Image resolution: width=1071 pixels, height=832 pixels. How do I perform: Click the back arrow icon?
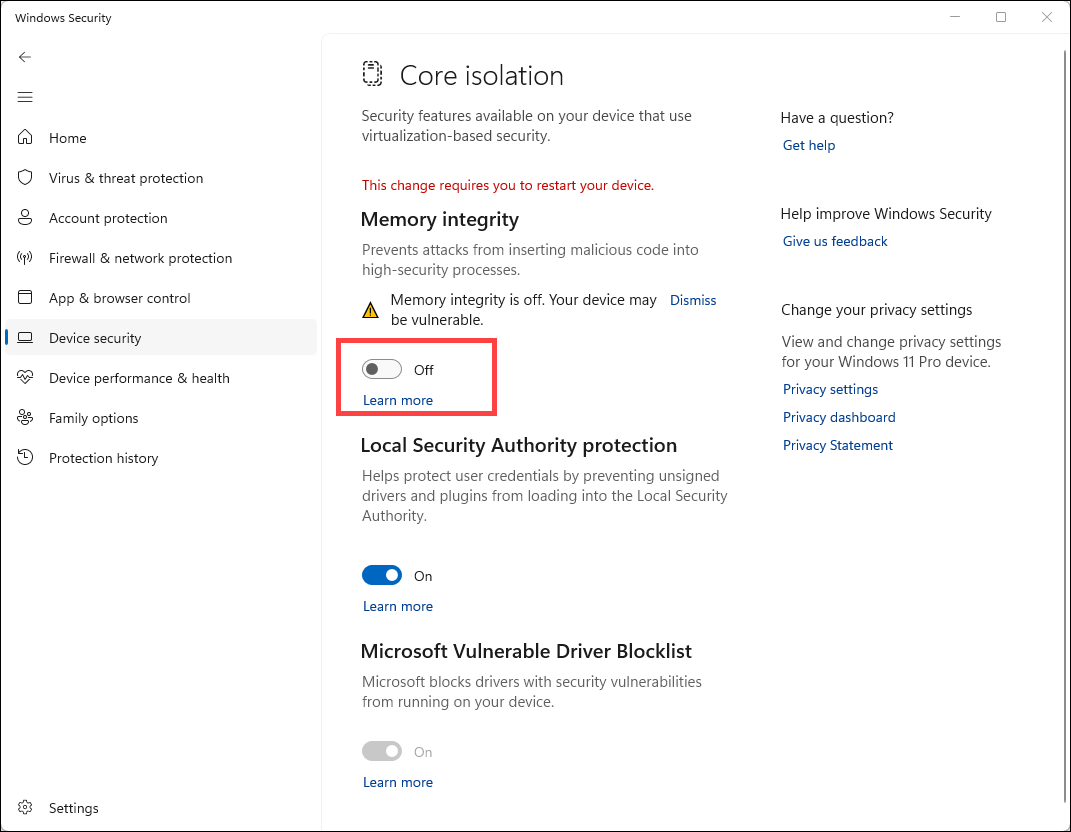[25, 57]
